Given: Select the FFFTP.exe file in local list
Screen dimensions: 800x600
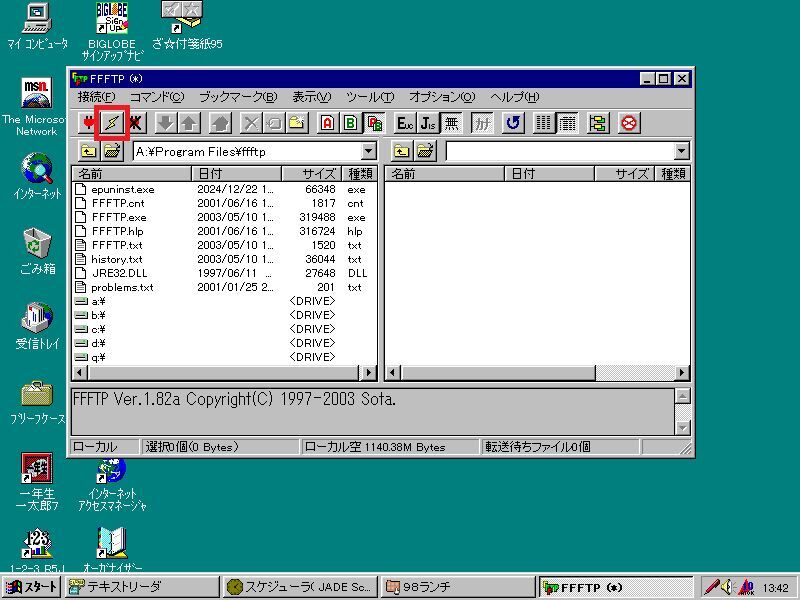Looking at the screenshot, I should coord(111,217).
